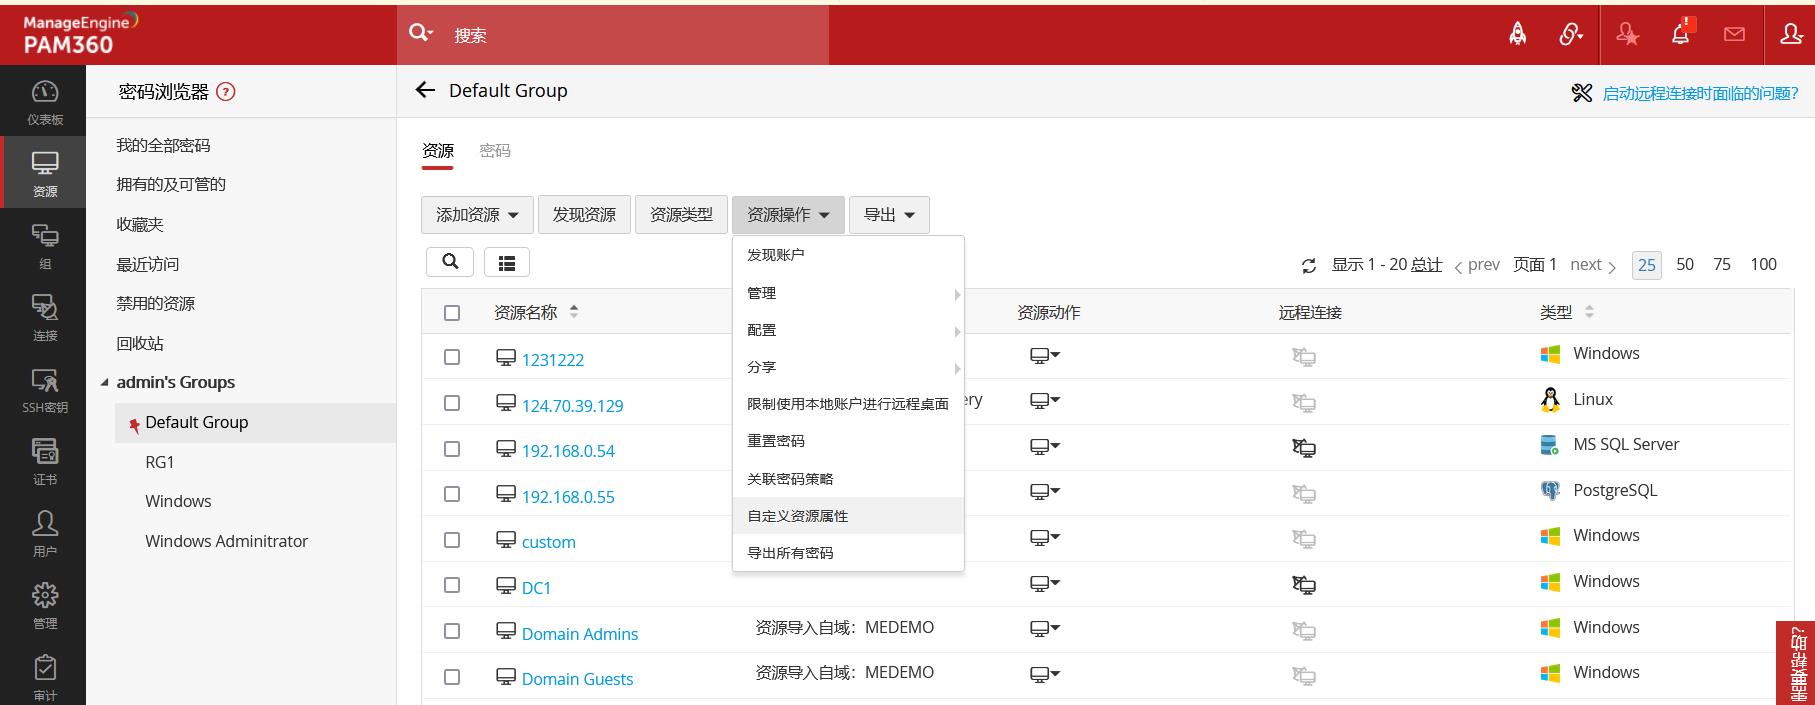This screenshot has width=1815, height=705.
Task: Go to the next page link
Action: (x=1593, y=265)
